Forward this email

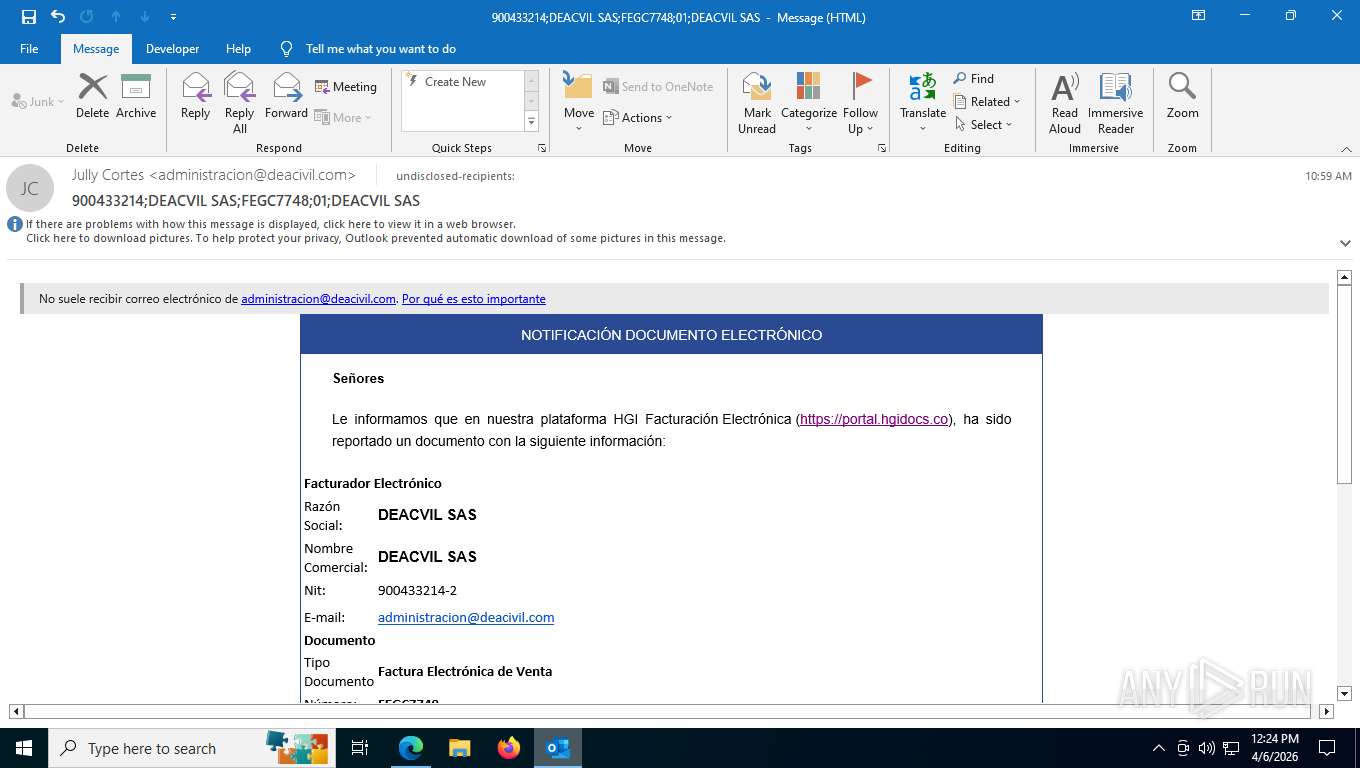pos(287,97)
